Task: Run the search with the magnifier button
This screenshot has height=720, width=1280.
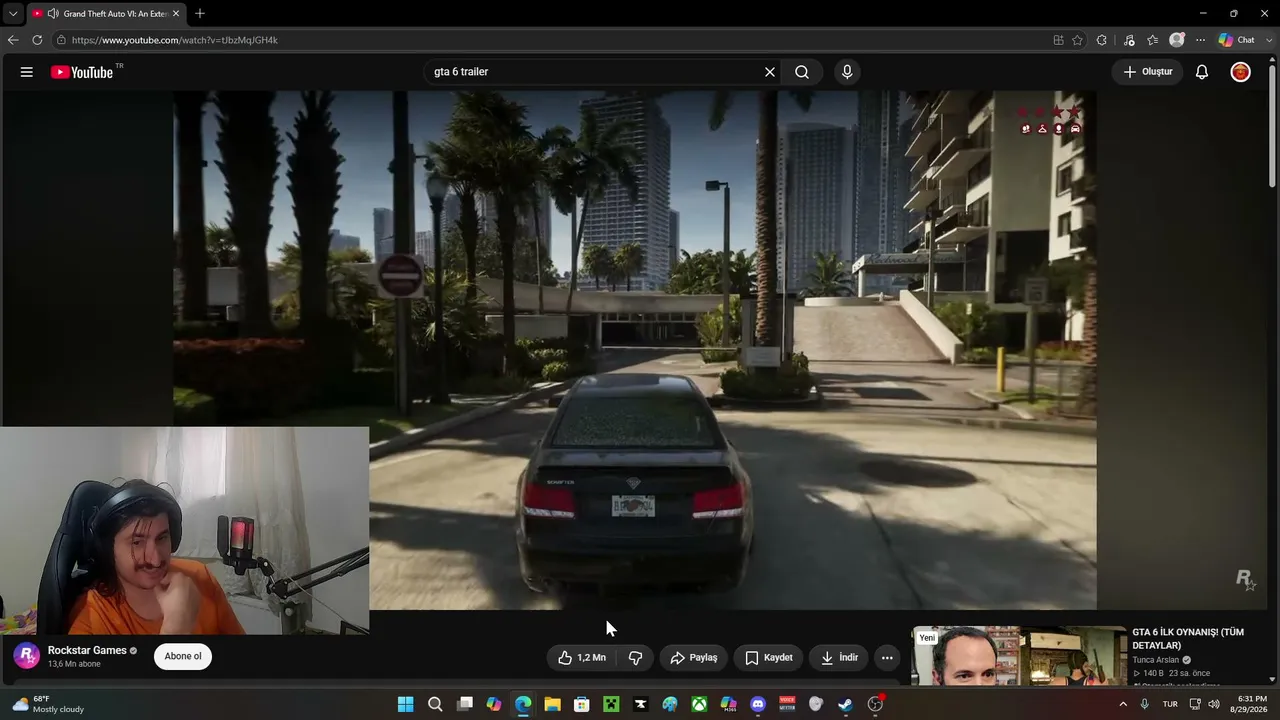Action: [802, 72]
